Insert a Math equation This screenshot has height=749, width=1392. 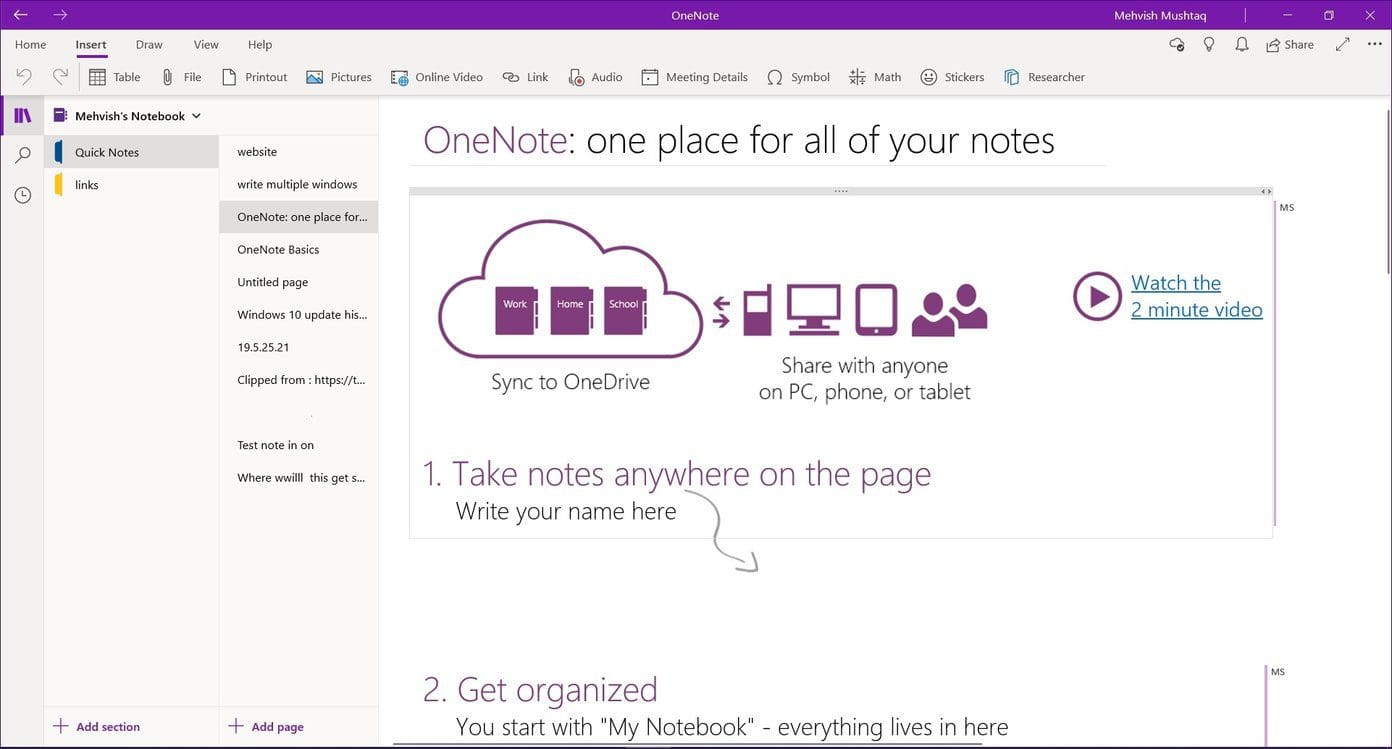[x=873, y=76]
